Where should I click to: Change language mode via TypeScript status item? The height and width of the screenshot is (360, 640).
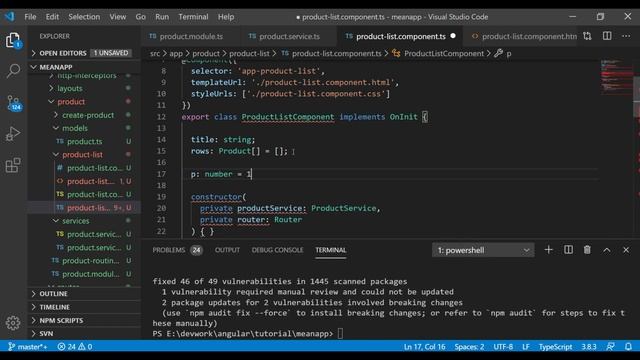(555, 347)
